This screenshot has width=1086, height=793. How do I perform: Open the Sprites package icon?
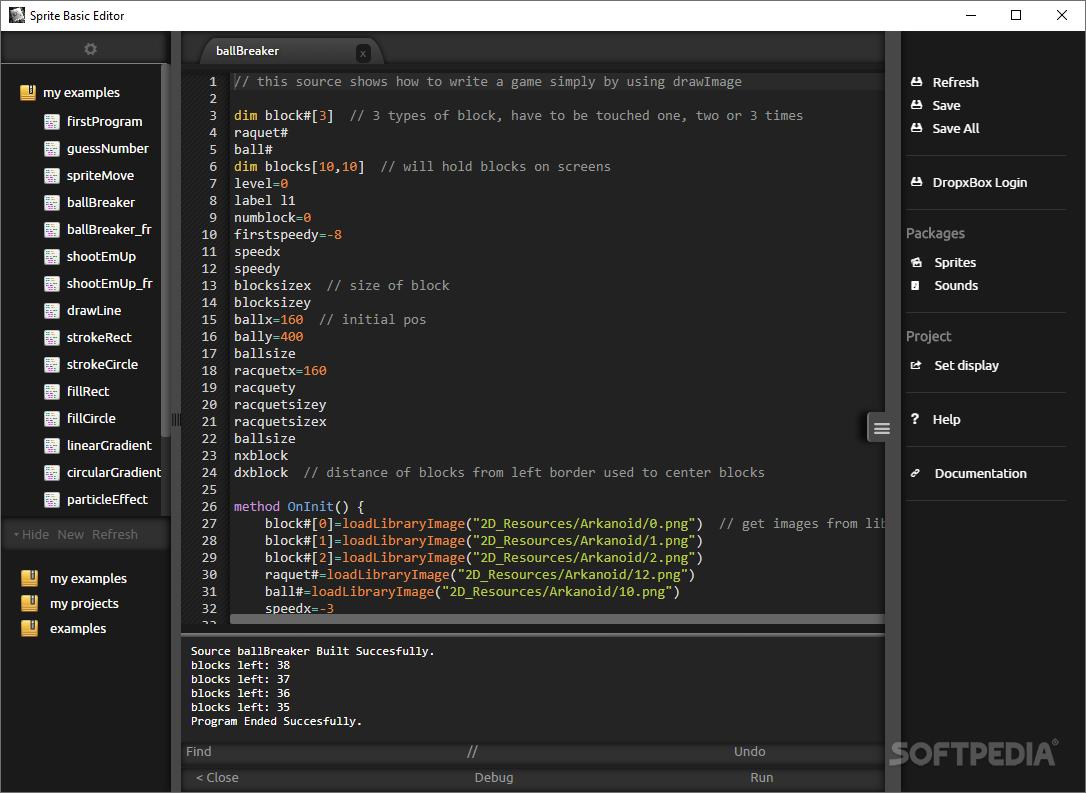tap(916, 262)
